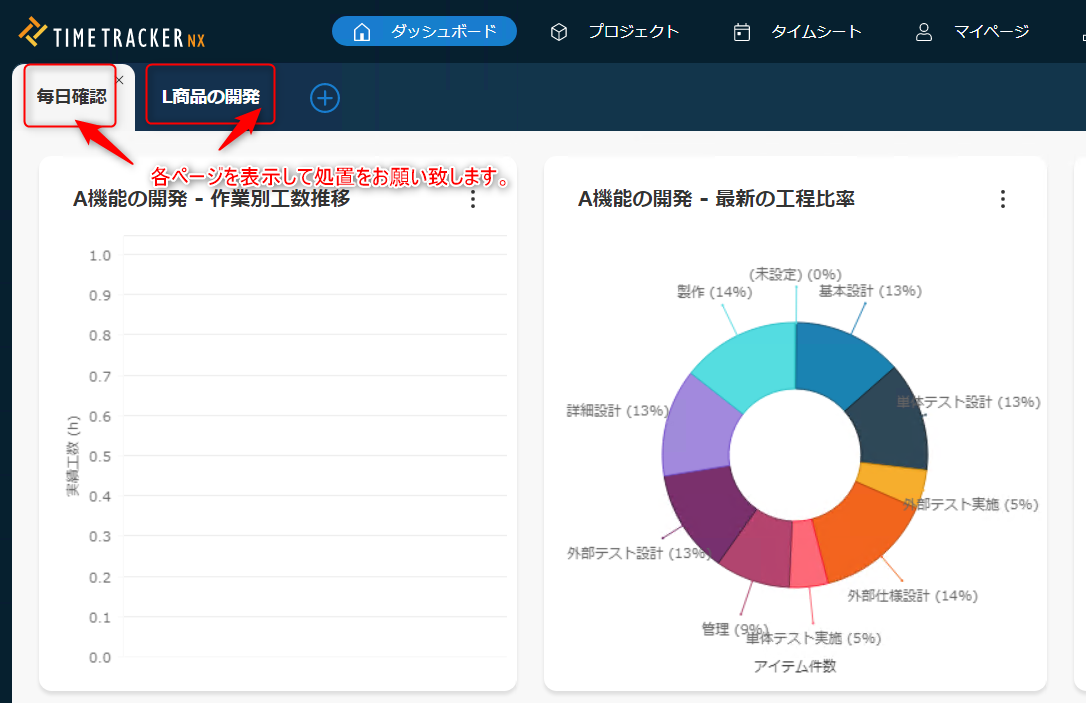Open options menu for 作業別工数推移 chart

coord(473,199)
